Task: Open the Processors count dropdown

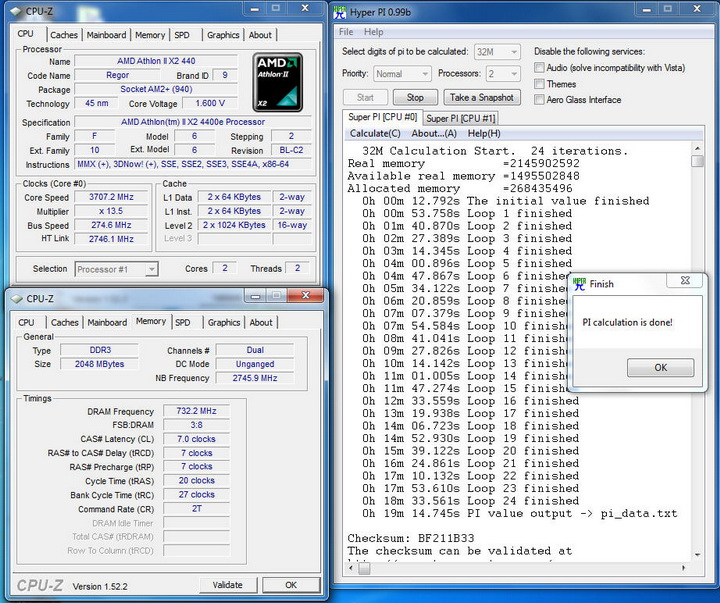Action: coord(503,73)
